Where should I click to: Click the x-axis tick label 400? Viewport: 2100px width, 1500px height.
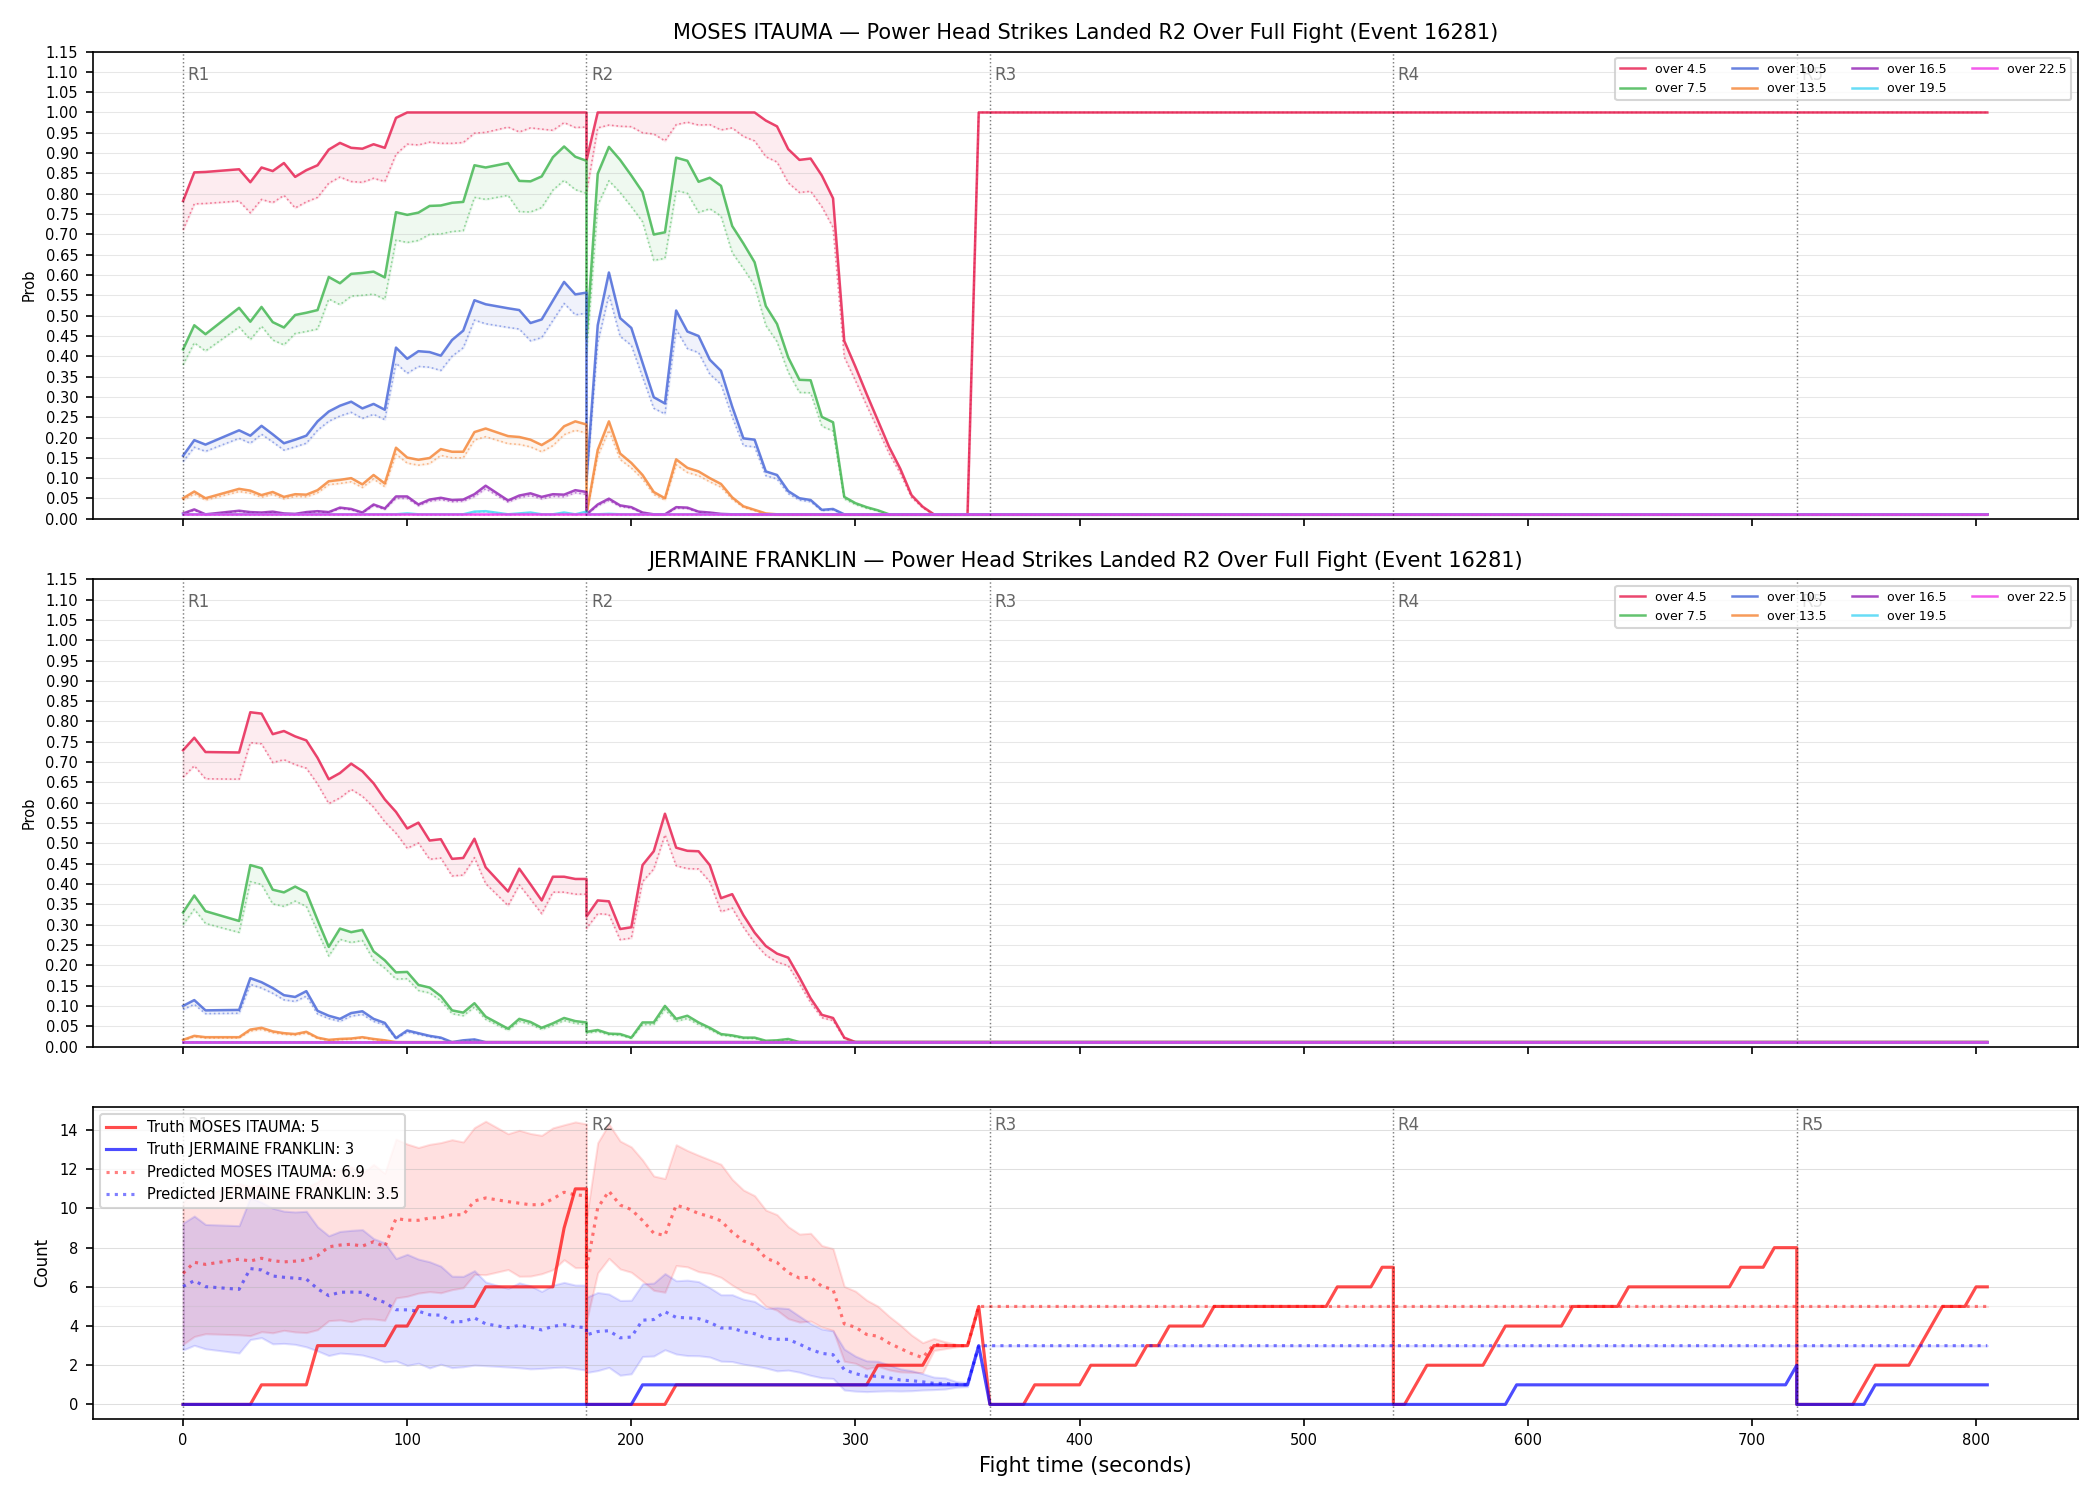click(1079, 1440)
